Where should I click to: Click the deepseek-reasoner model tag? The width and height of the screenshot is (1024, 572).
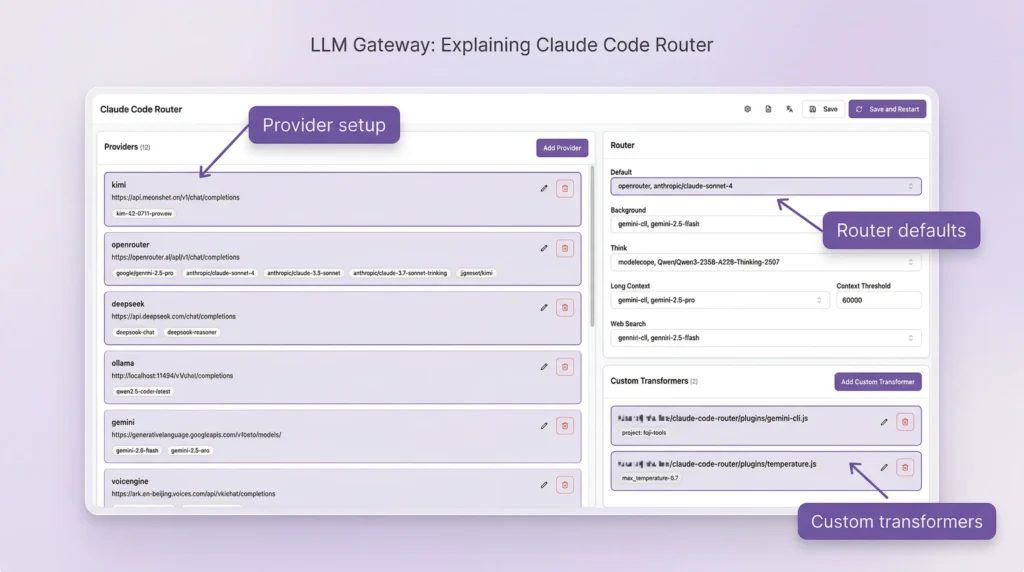tap(191, 332)
